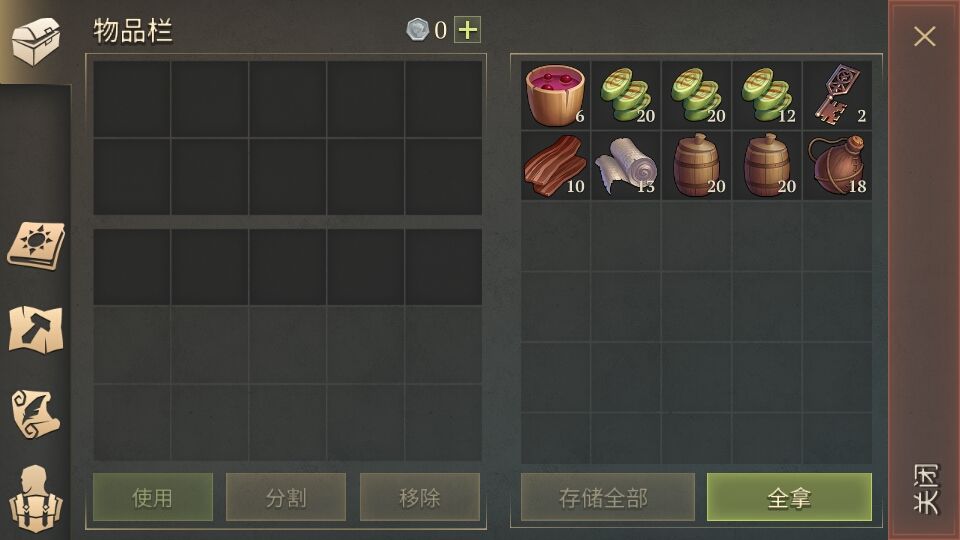Open the quill scroll quests tab
The image size is (960, 540).
[36, 413]
